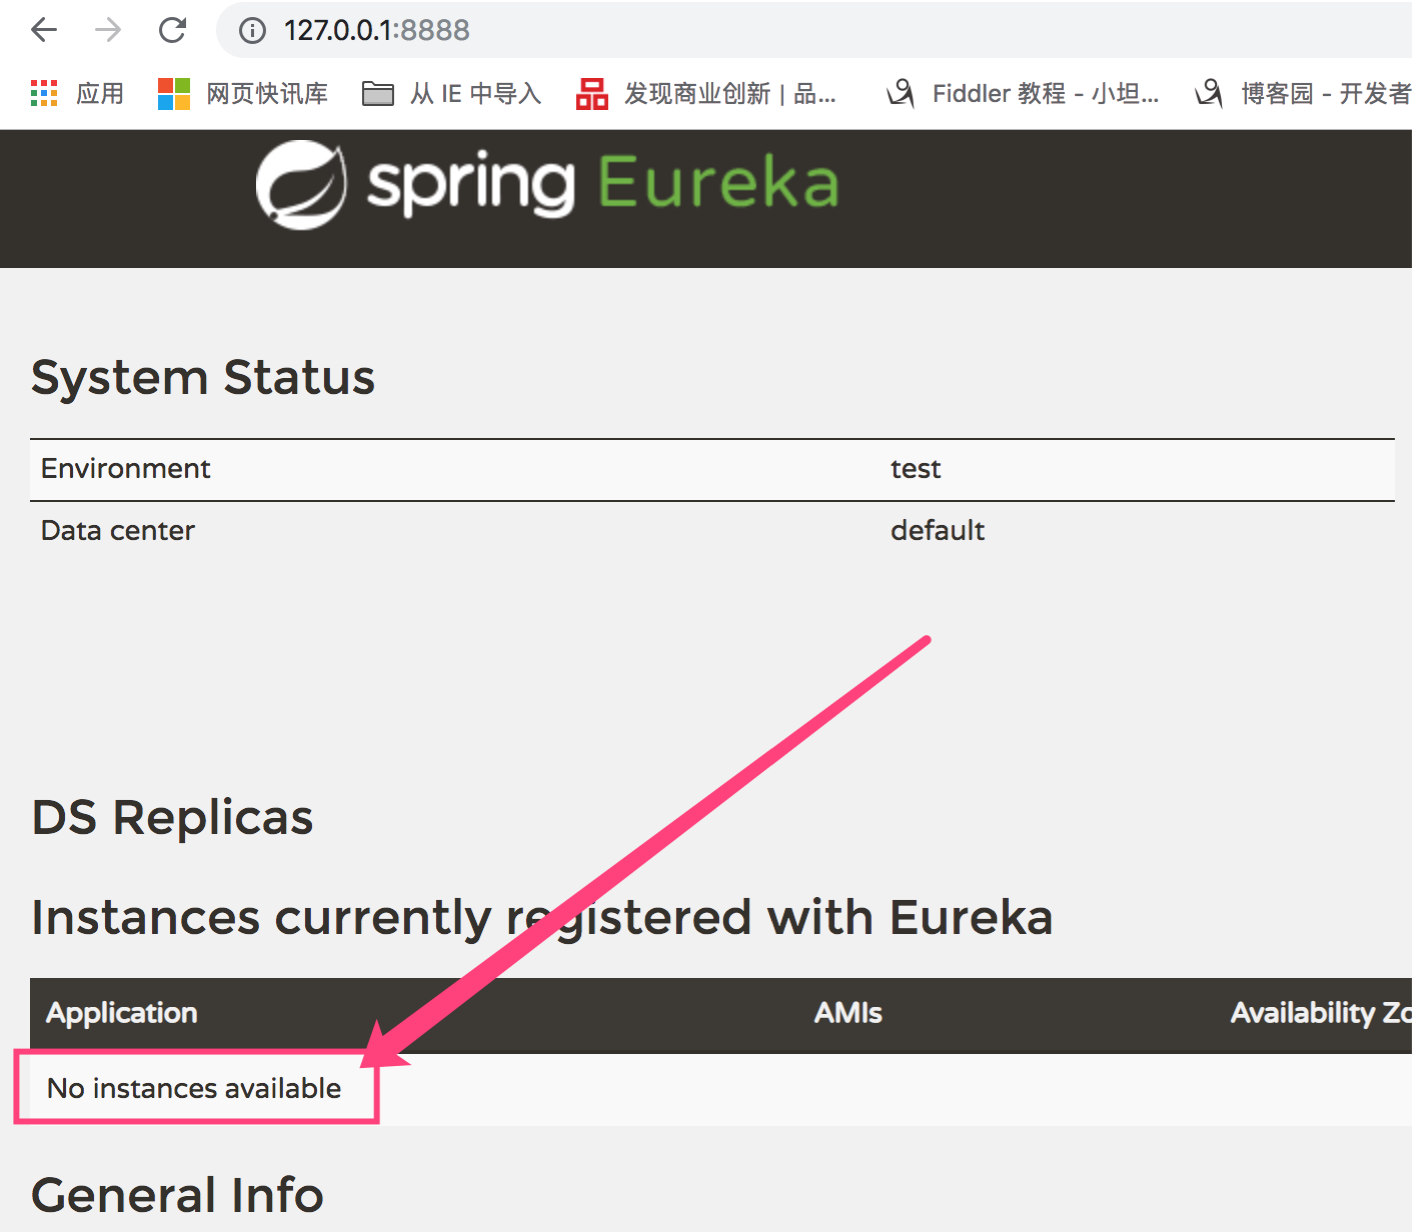
Task: Select the Environment row label
Action: [x=126, y=469]
